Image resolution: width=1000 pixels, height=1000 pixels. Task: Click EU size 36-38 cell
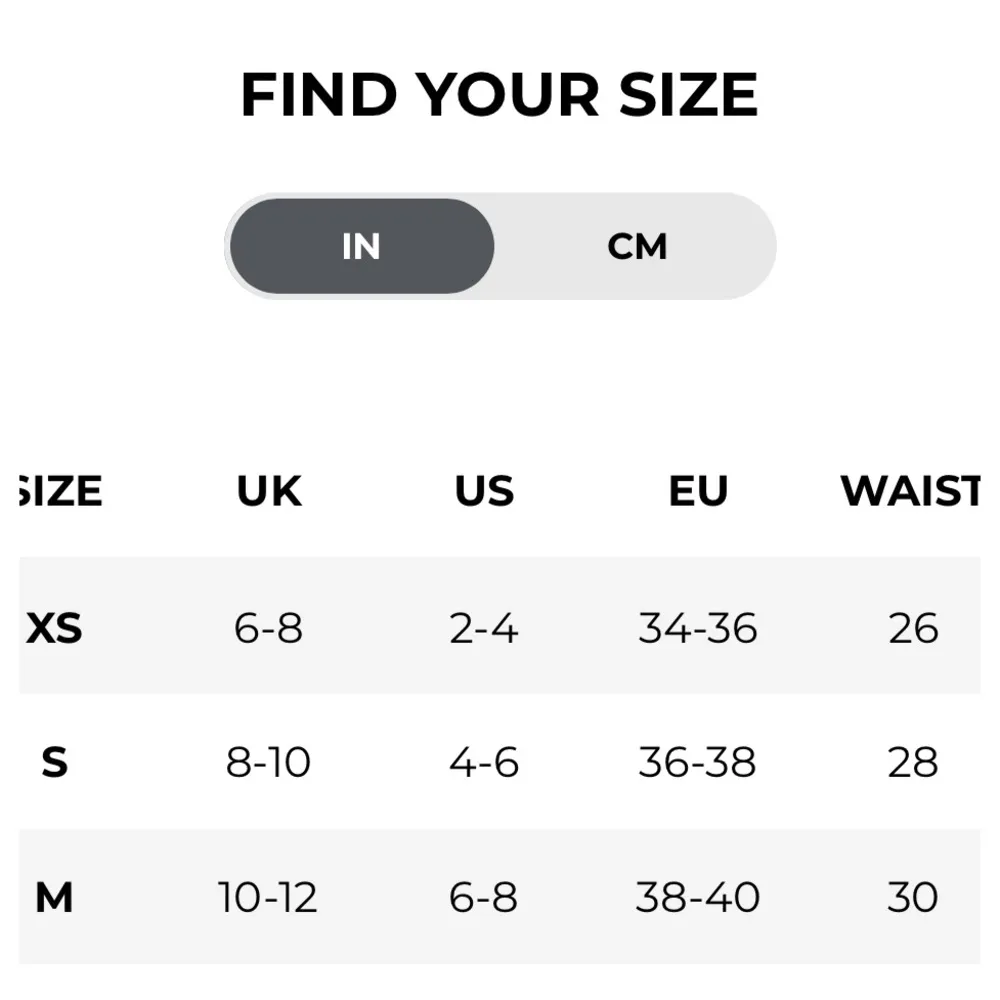[x=698, y=763]
